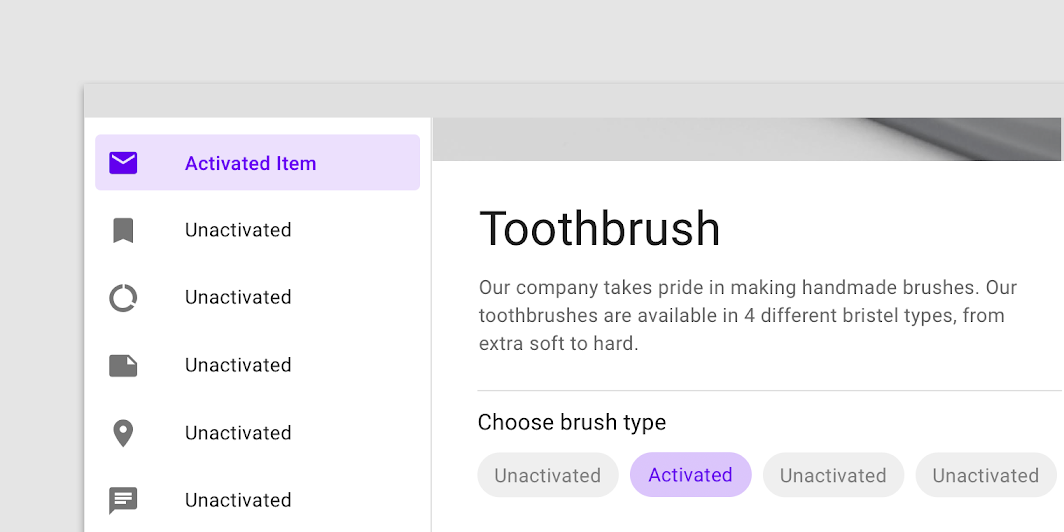Click the folded-corner note icon
This screenshot has width=1064, height=532.
[123, 366]
